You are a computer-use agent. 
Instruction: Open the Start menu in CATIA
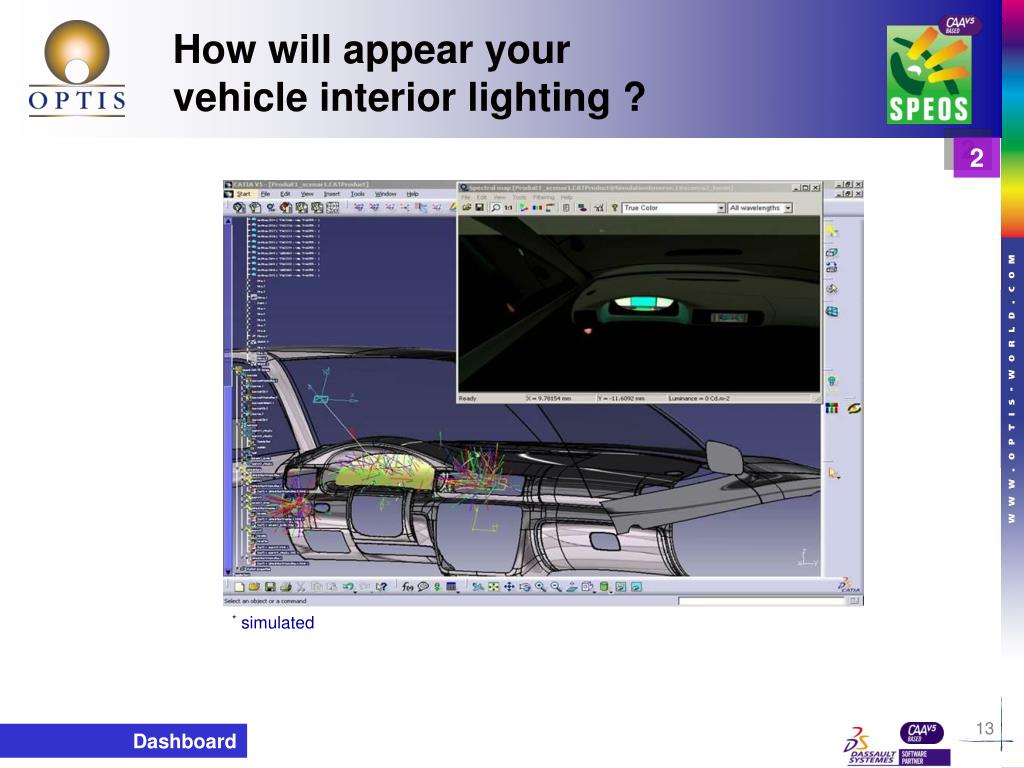243,194
